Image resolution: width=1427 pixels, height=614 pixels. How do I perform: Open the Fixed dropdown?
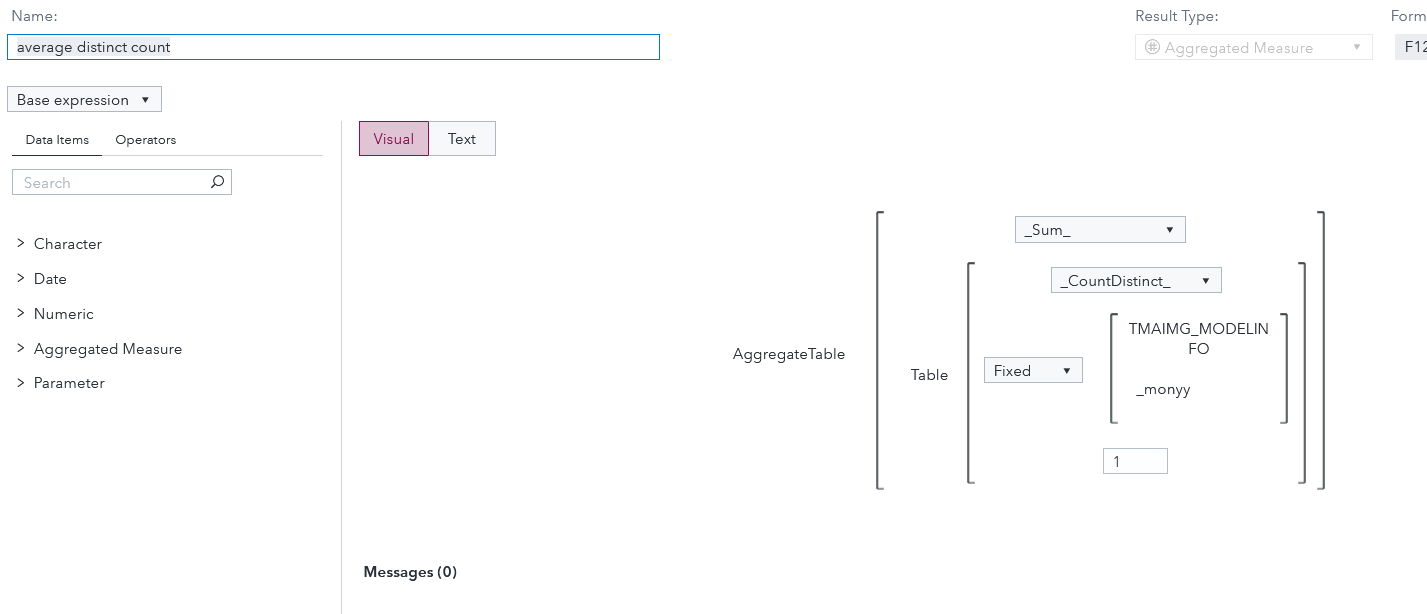[x=1033, y=371]
